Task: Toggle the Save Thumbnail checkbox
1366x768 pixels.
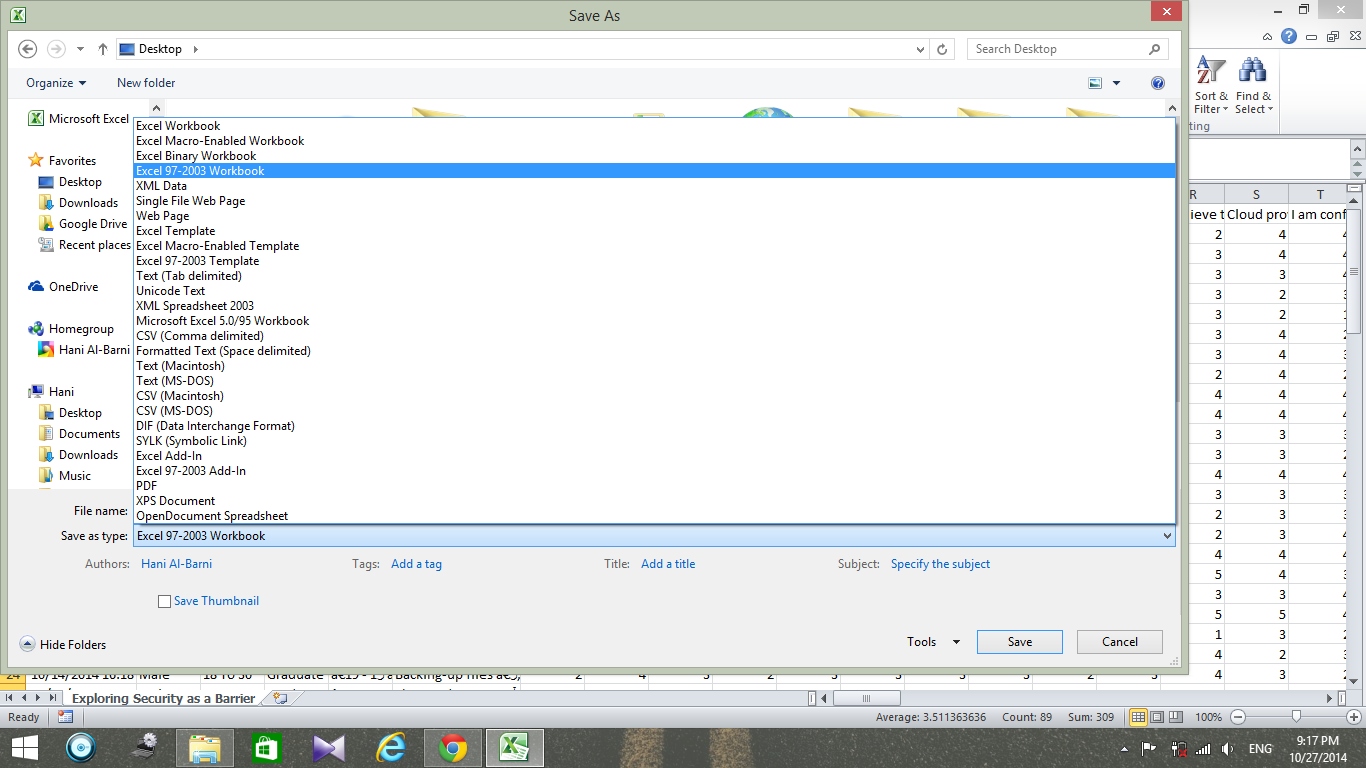Action: tap(165, 601)
